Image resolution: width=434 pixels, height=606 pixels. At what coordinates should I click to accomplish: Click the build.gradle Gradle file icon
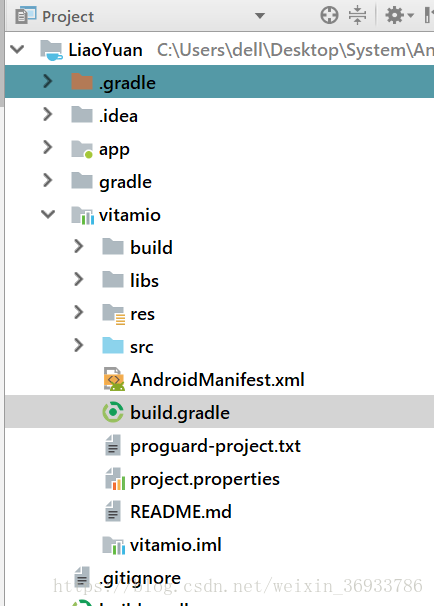113,412
